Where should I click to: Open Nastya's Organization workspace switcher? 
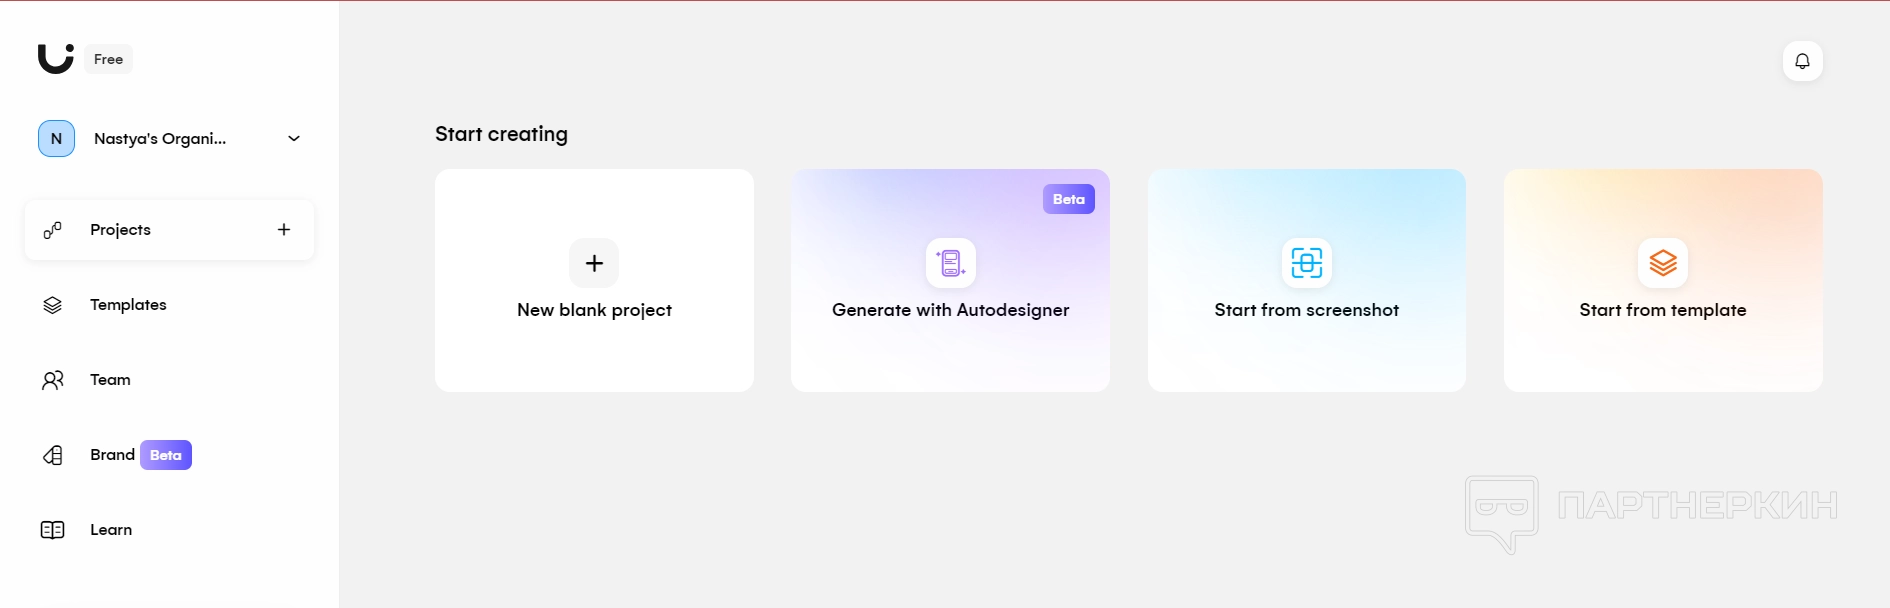(x=160, y=139)
